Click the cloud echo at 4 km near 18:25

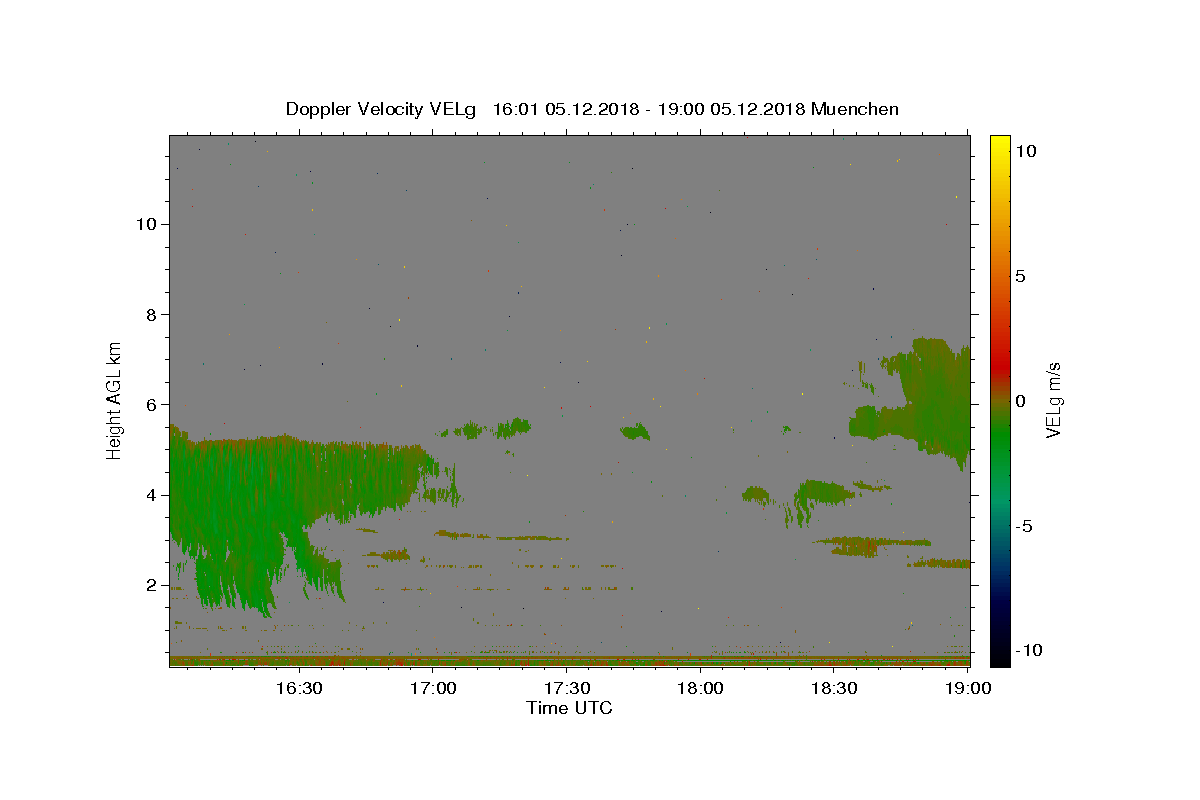pyautogui.click(x=825, y=492)
